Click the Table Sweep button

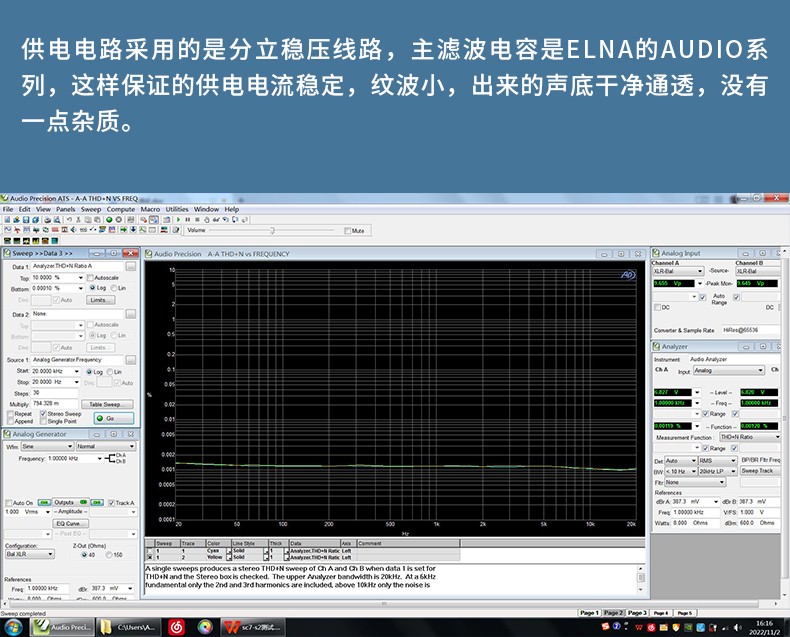point(107,404)
